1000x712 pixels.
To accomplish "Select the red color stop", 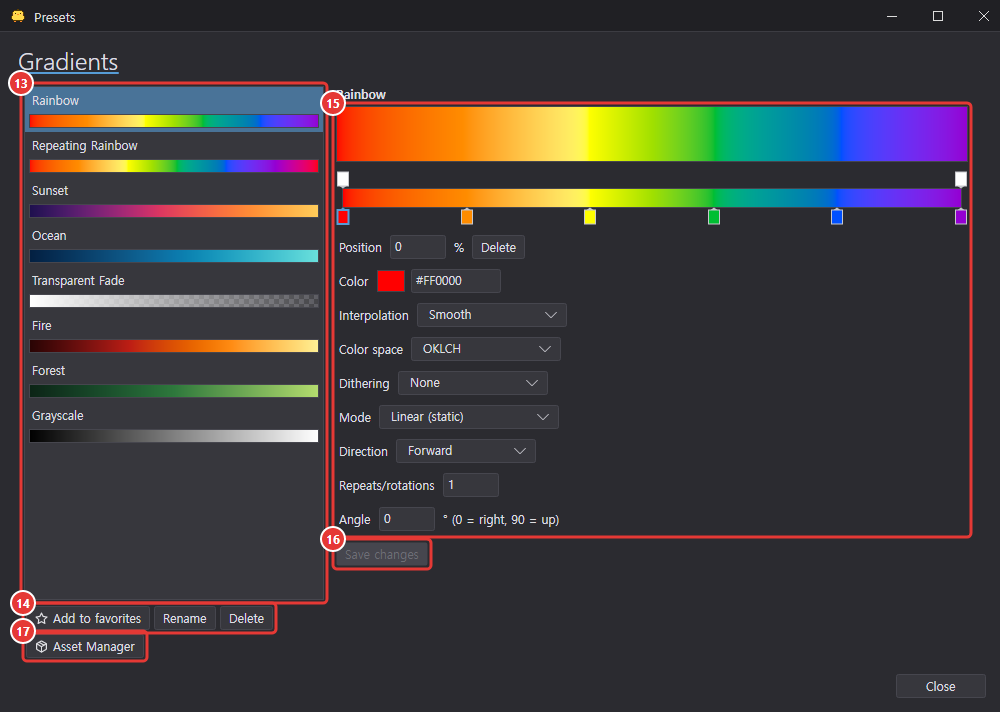I will pos(343,217).
